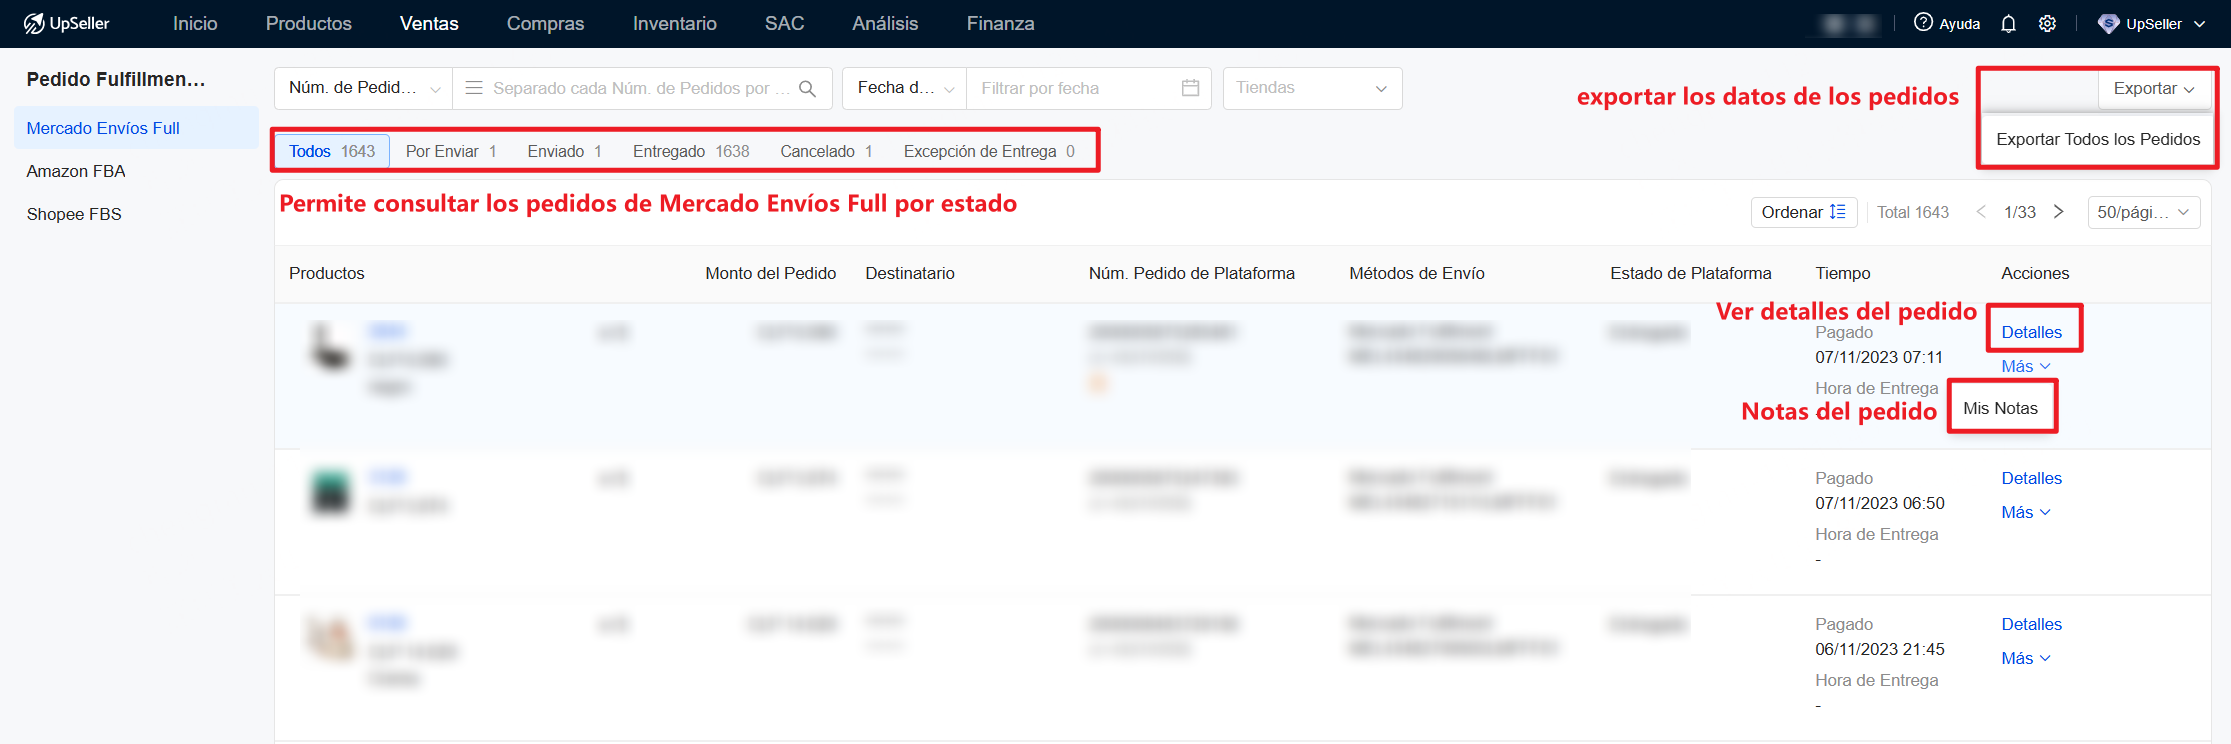Open the Tiendas store dropdown
The height and width of the screenshot is (744, 2231).
(1312, 88)
